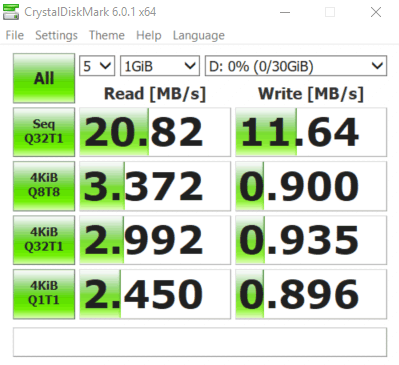Image resolution: width=399 pixels, height=365 pixels.
Task: Click the sequential read result 20.82
Action: (155, 132)
